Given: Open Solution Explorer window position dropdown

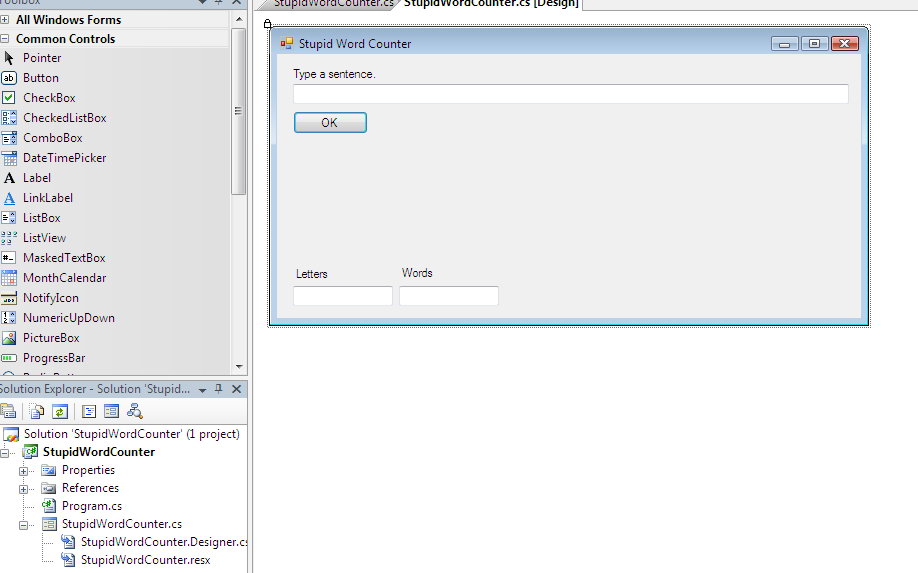Looking at the screenshot, I should (x=202, y=390).
